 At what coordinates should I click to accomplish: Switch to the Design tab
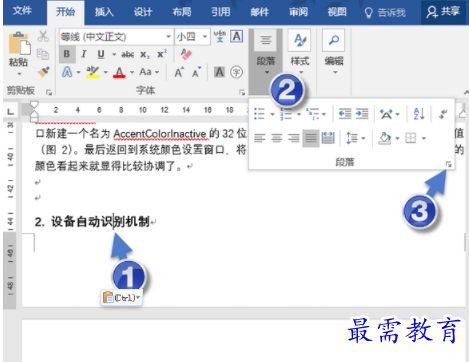(x=143, y=12)
